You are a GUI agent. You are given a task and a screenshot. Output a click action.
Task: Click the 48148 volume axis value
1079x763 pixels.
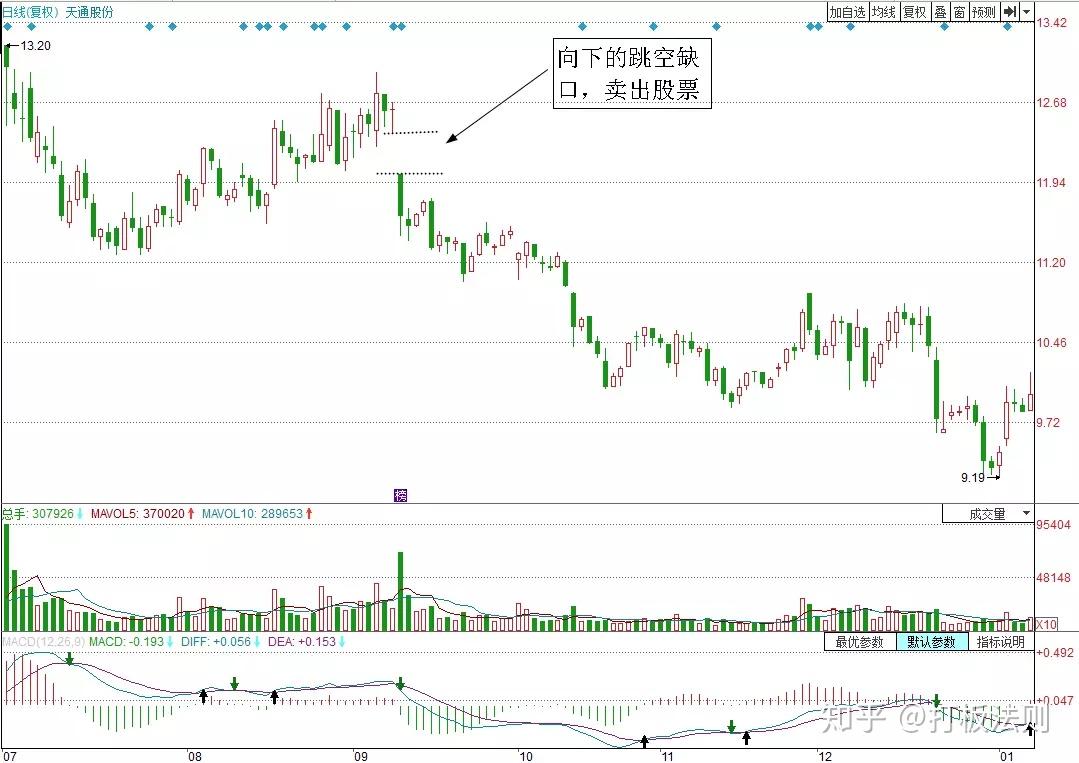[x=1054, y=578]
